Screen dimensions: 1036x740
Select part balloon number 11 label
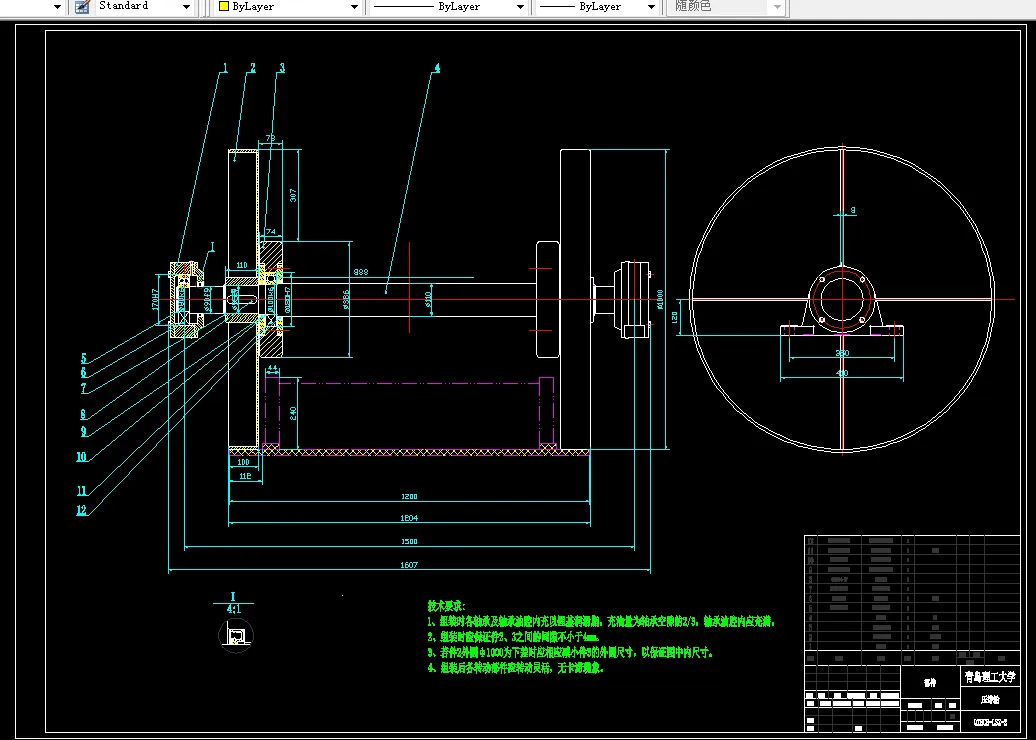click(x=81, y=490)
